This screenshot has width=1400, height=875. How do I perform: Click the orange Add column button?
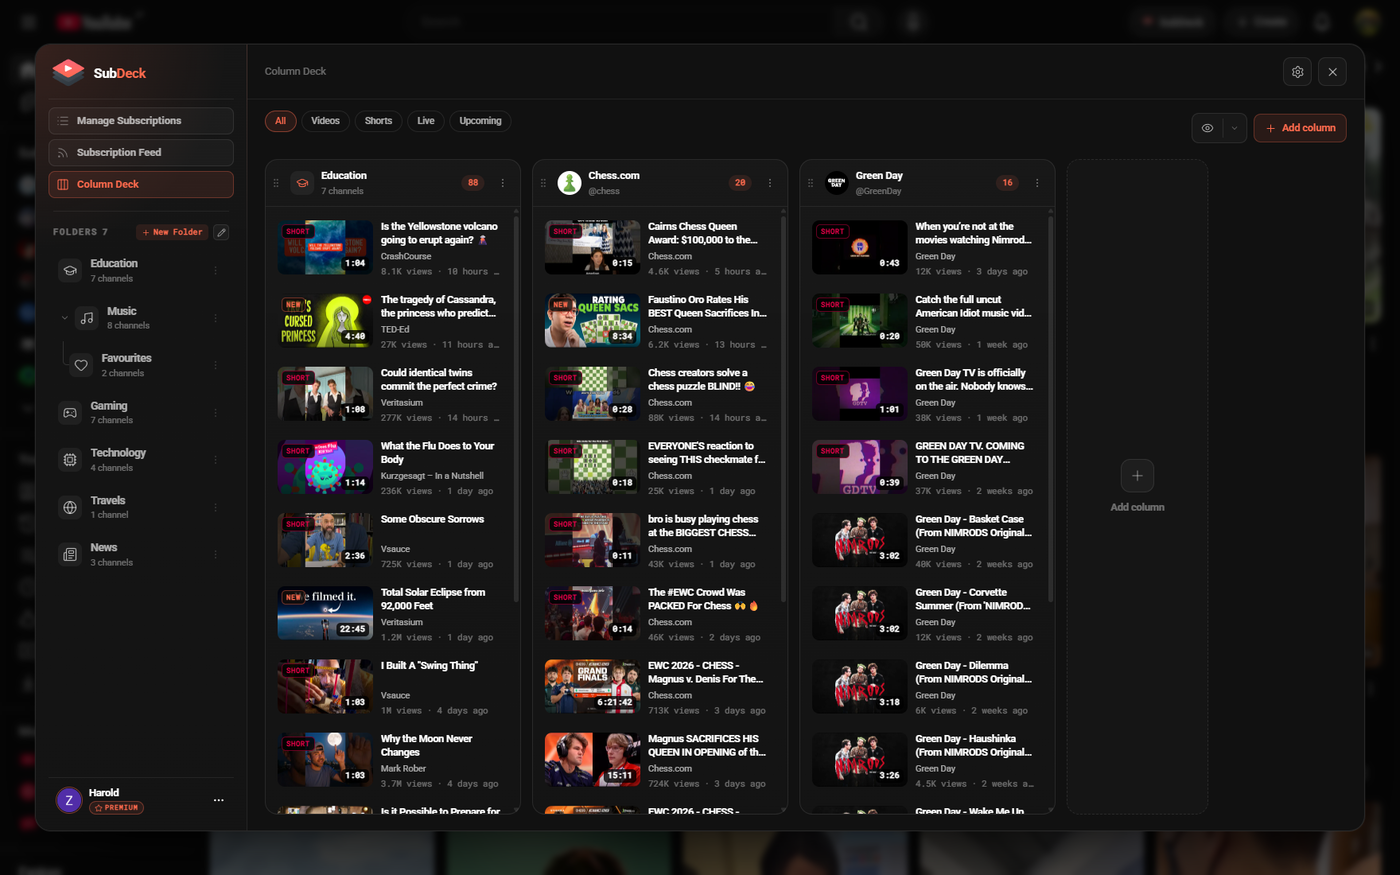[1300, 128]
